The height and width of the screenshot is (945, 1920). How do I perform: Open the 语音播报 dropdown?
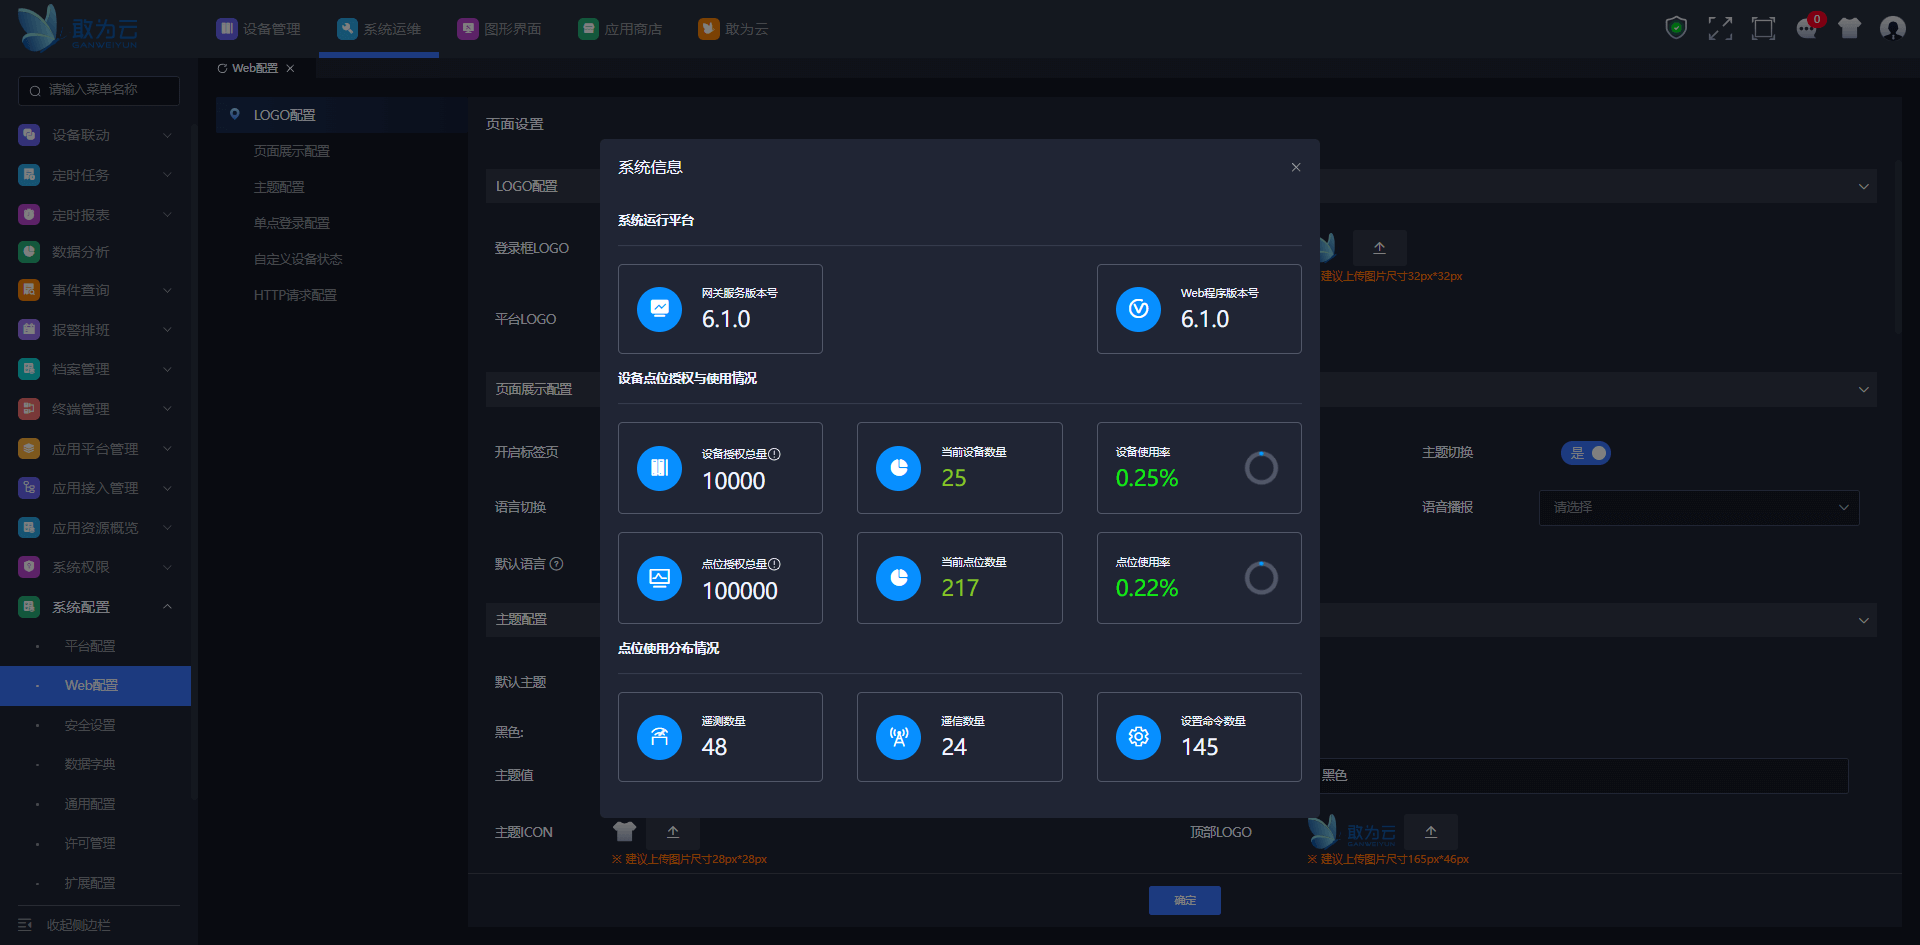1699,508
